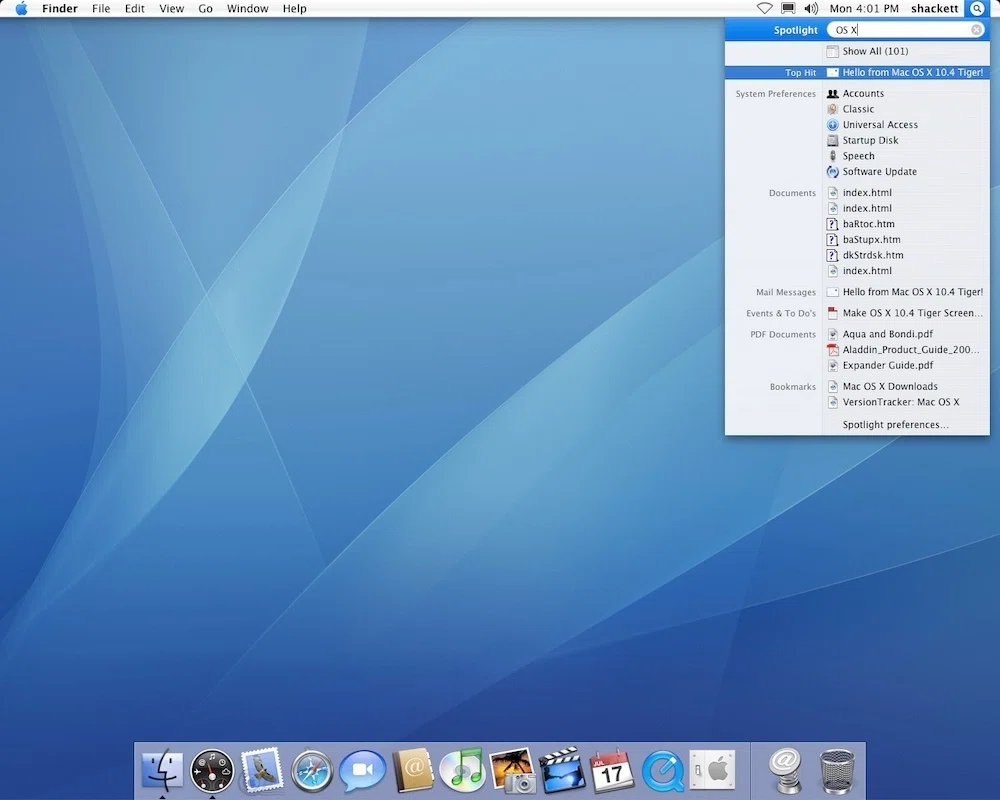The width and height of the screenshot is (1000, 800).
Task: Open the Window menu
Action: pos(247,8)
